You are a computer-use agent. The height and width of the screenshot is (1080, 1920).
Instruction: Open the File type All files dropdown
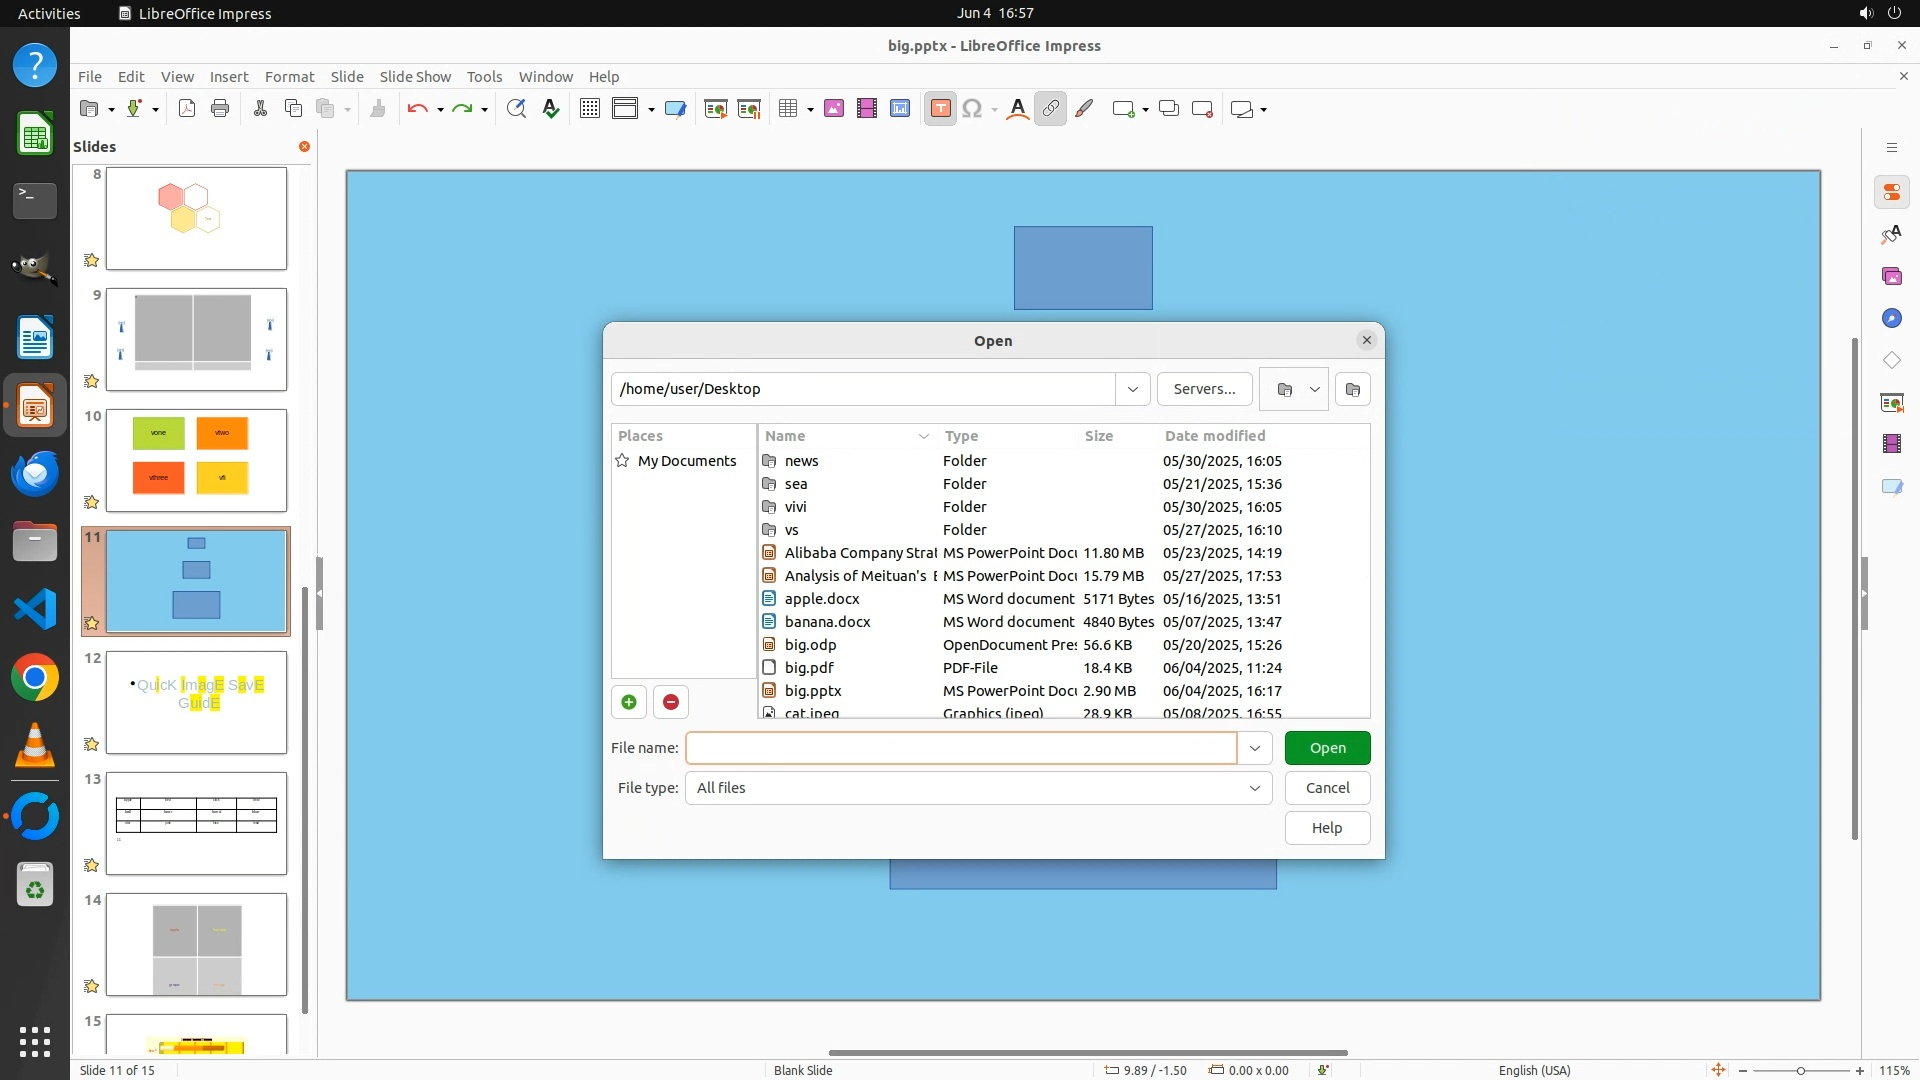pos(1254,788)
